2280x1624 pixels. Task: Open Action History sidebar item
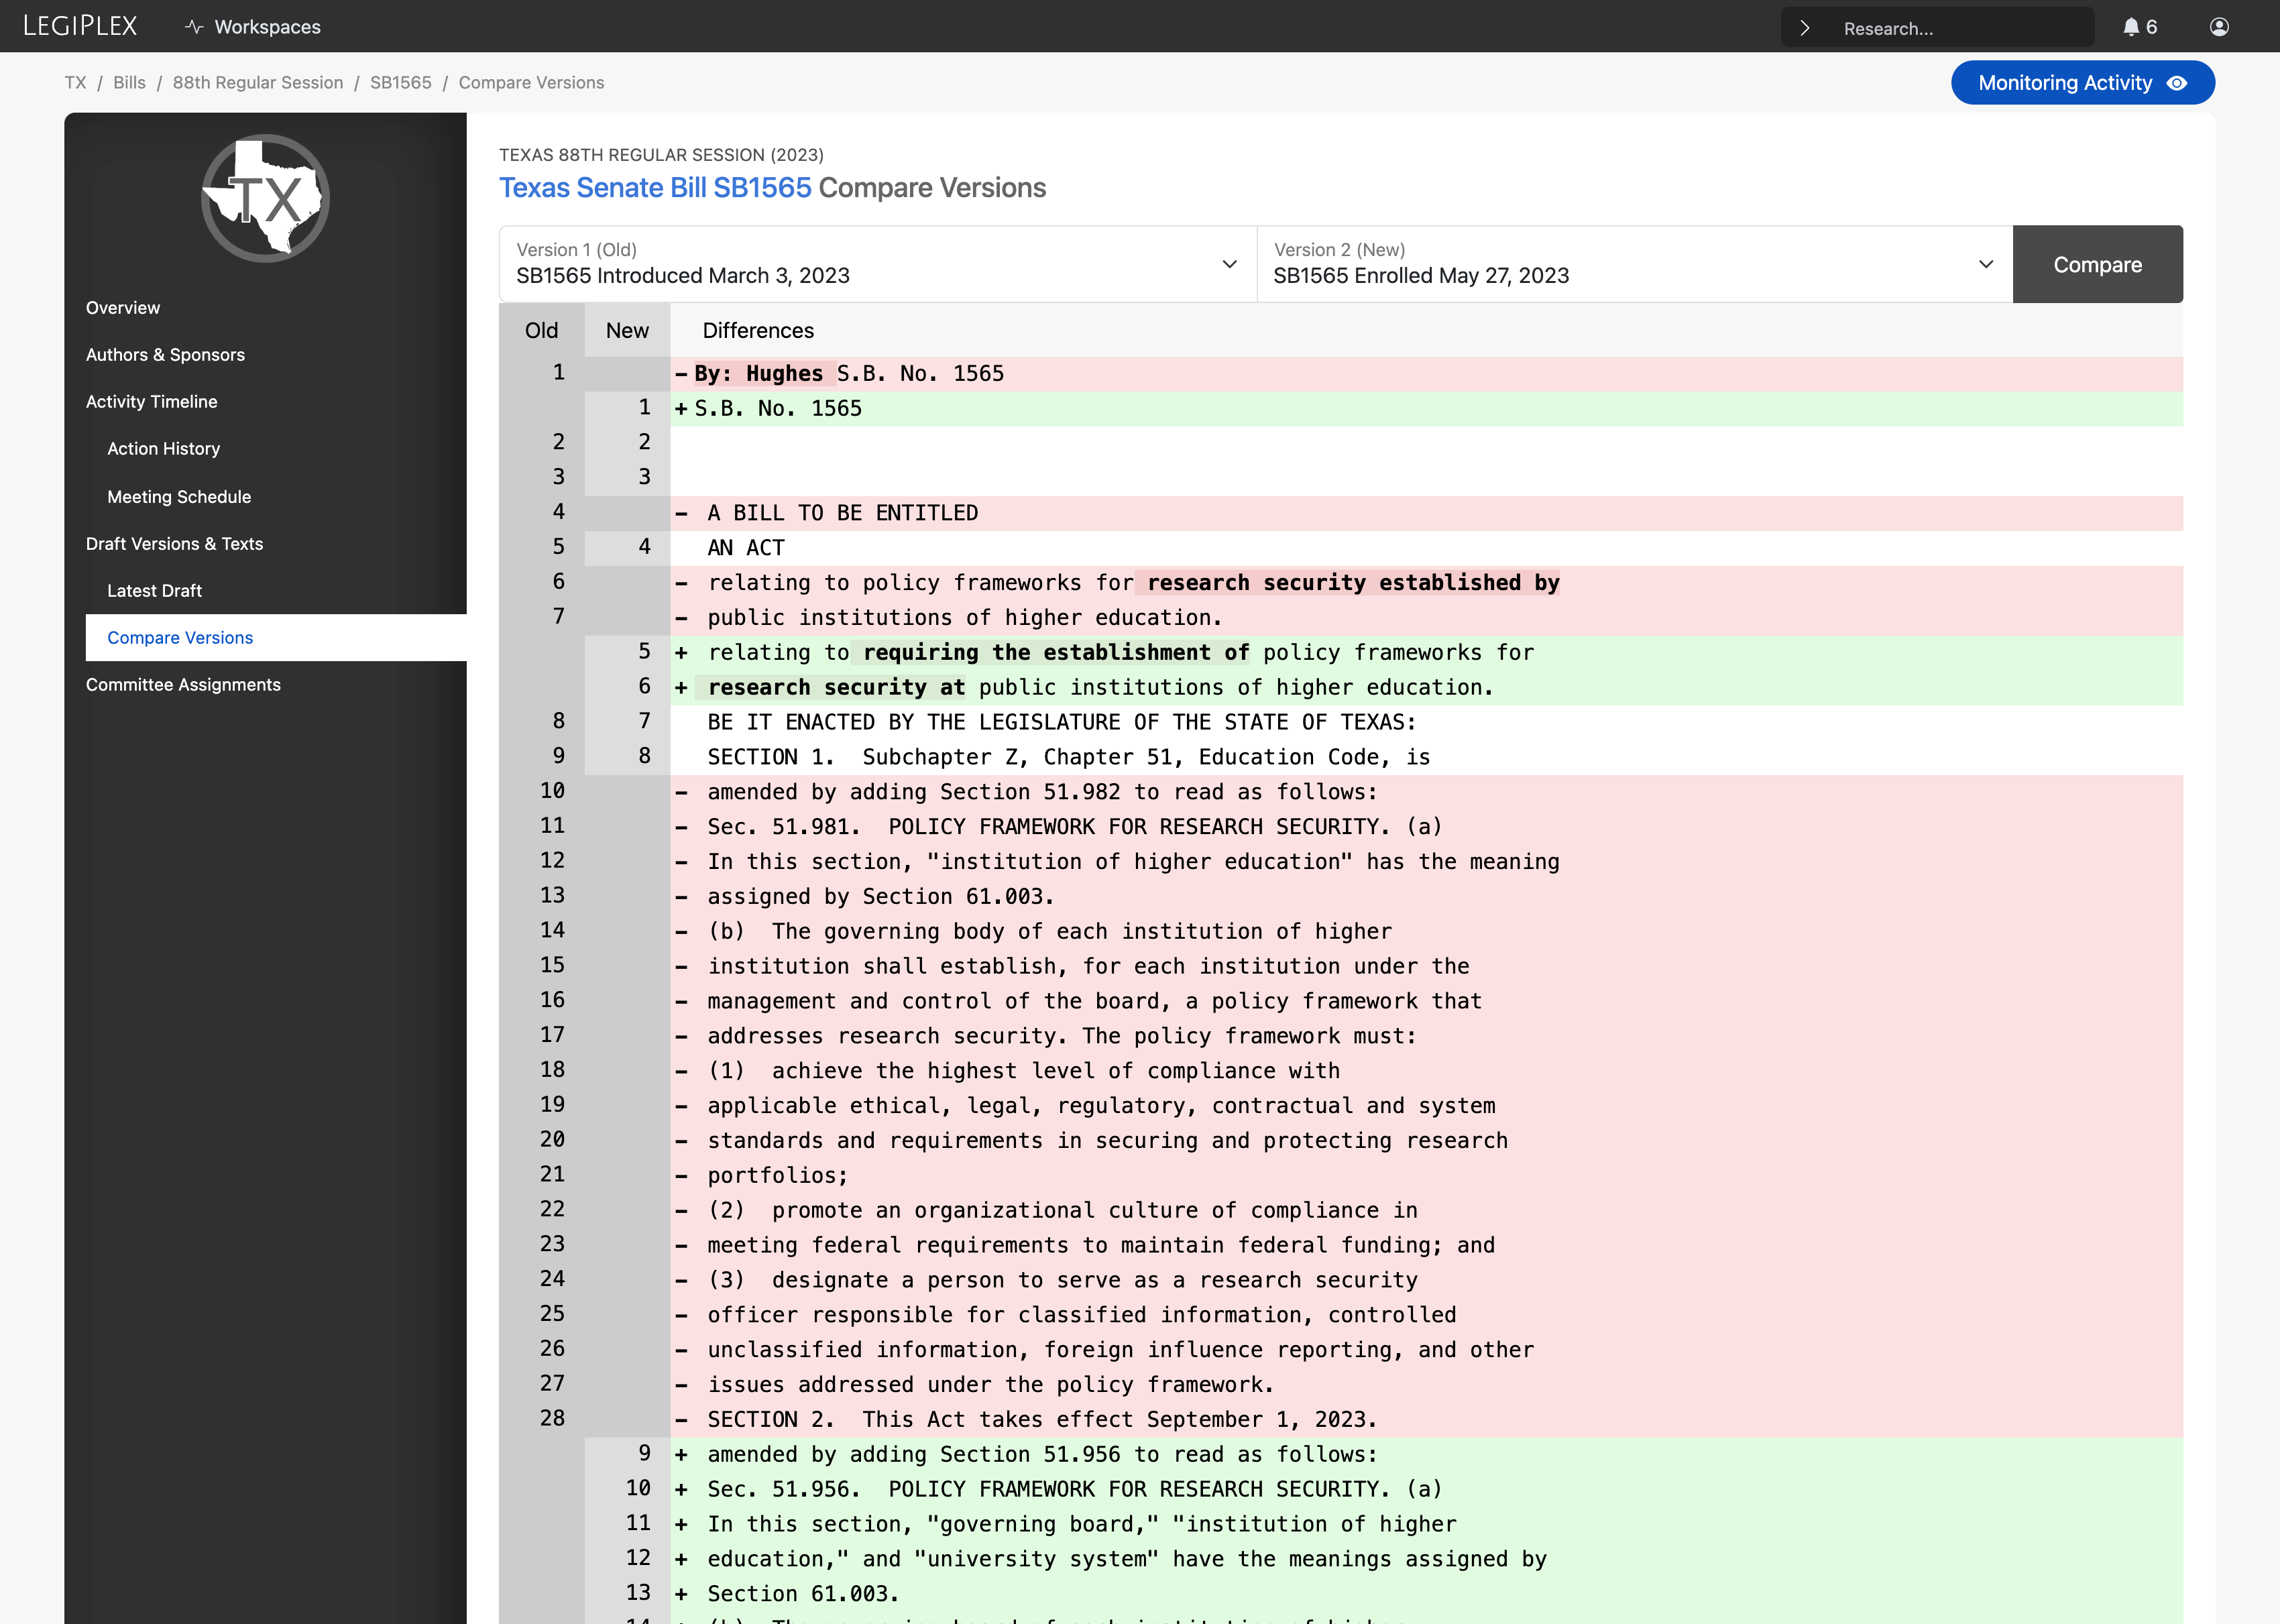163,449
